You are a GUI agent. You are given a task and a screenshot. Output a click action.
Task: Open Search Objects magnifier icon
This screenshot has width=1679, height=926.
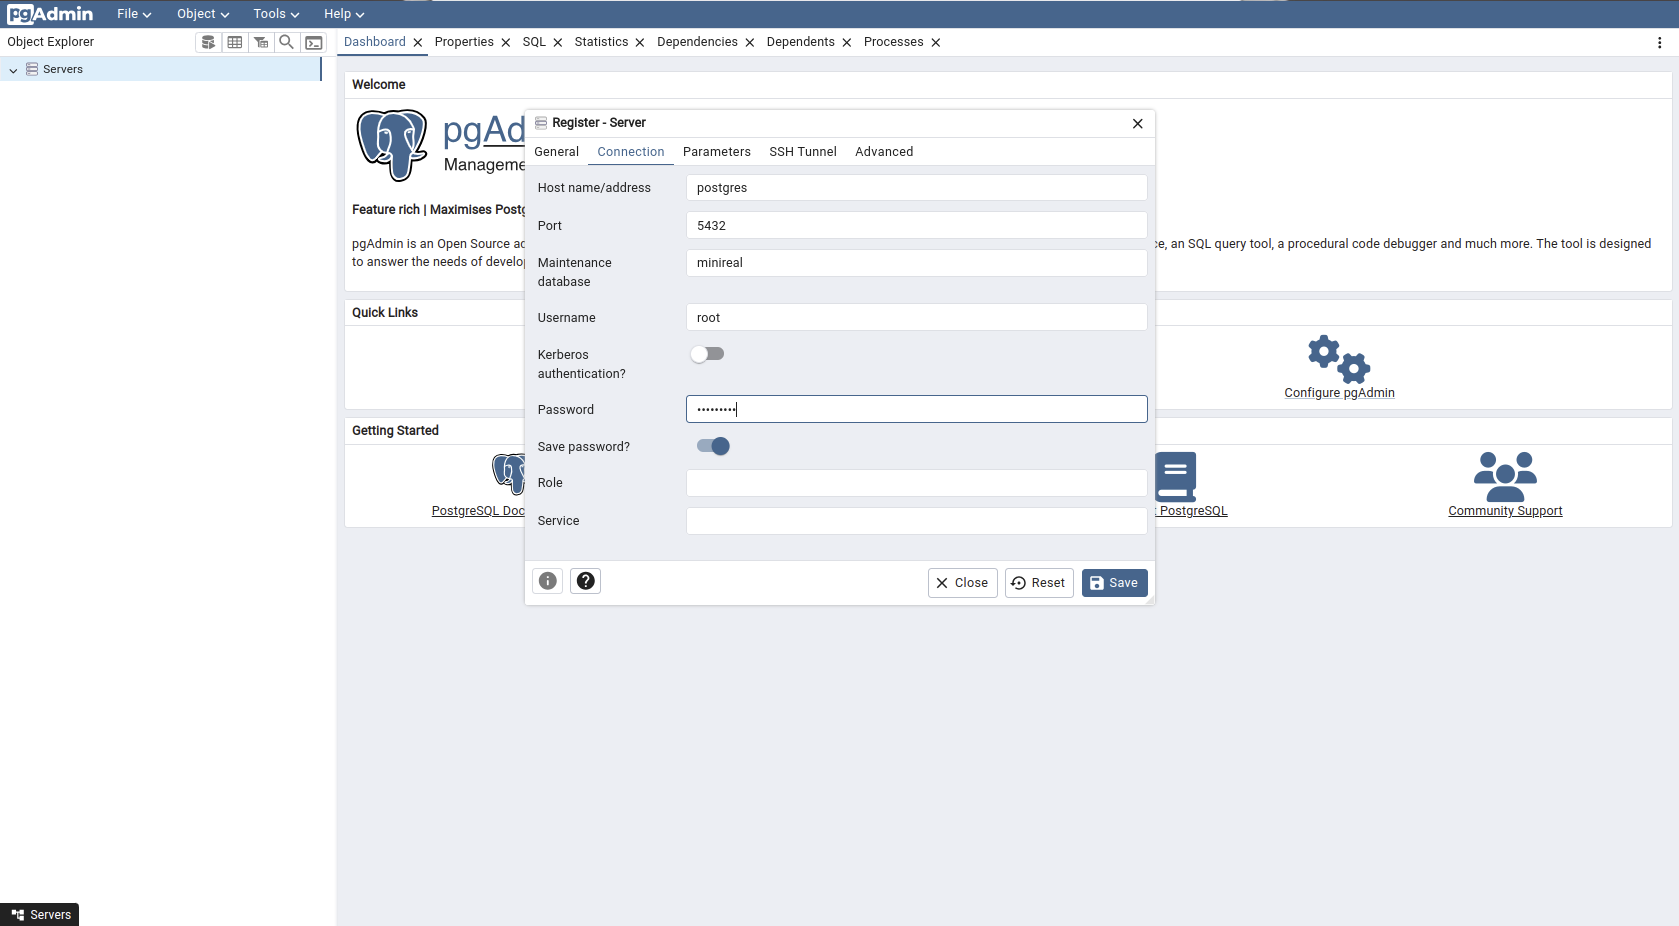tap(287, 42)
